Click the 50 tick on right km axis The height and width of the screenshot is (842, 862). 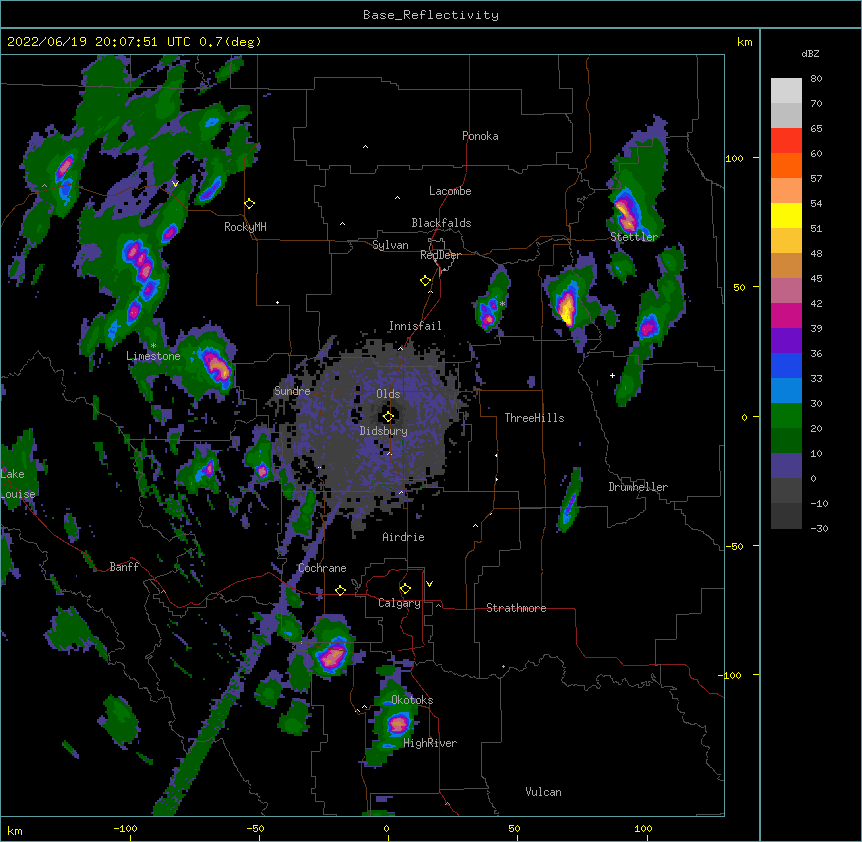pyautogui.click(x=739, y=287)
